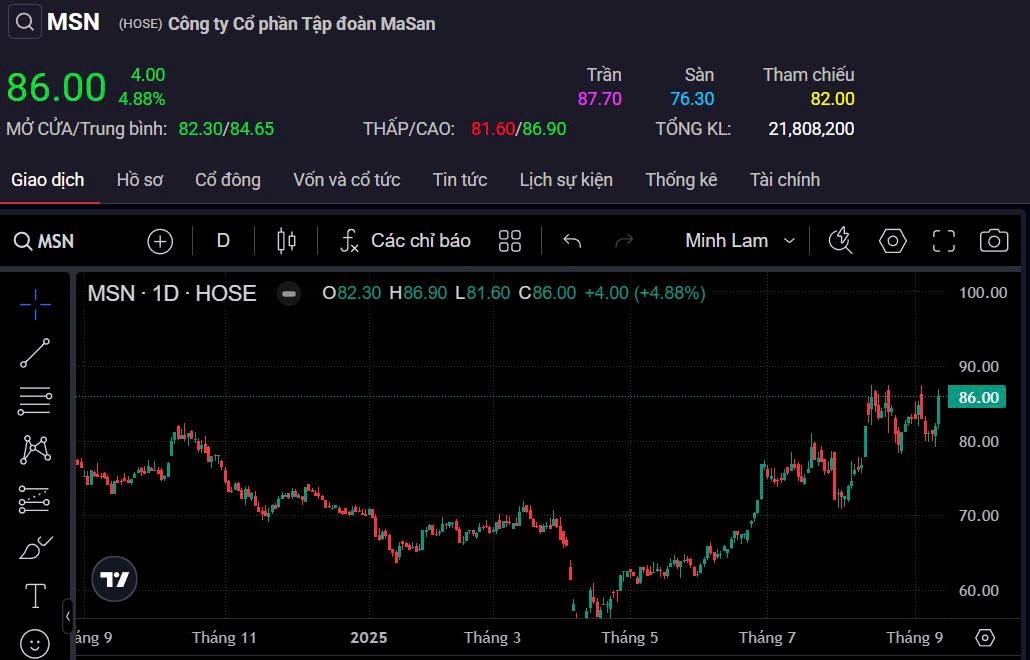This screenshot has height=660, width=1030.
Task: Click the 2025 time axis label
Action: pyautogui.click(x=369, y=638)
